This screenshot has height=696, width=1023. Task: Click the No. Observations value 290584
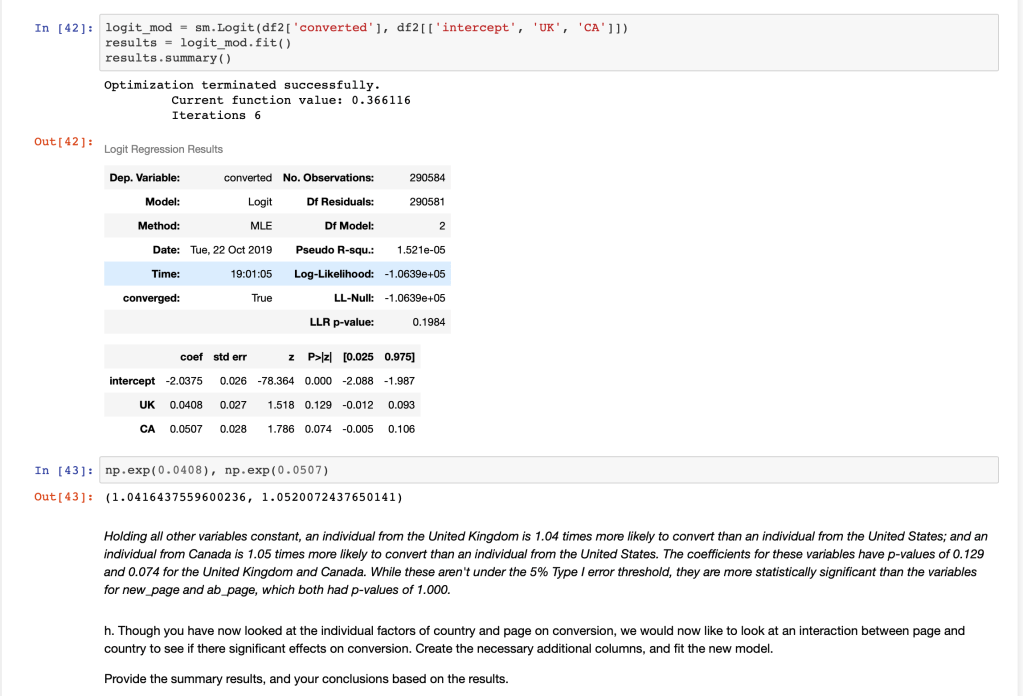[x=427, y=177]
